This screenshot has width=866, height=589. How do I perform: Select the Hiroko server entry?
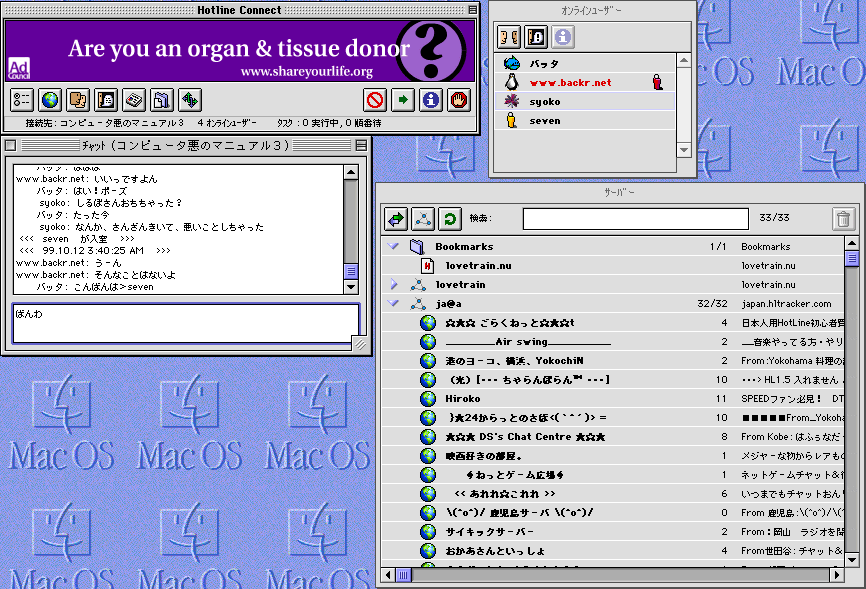462,399
